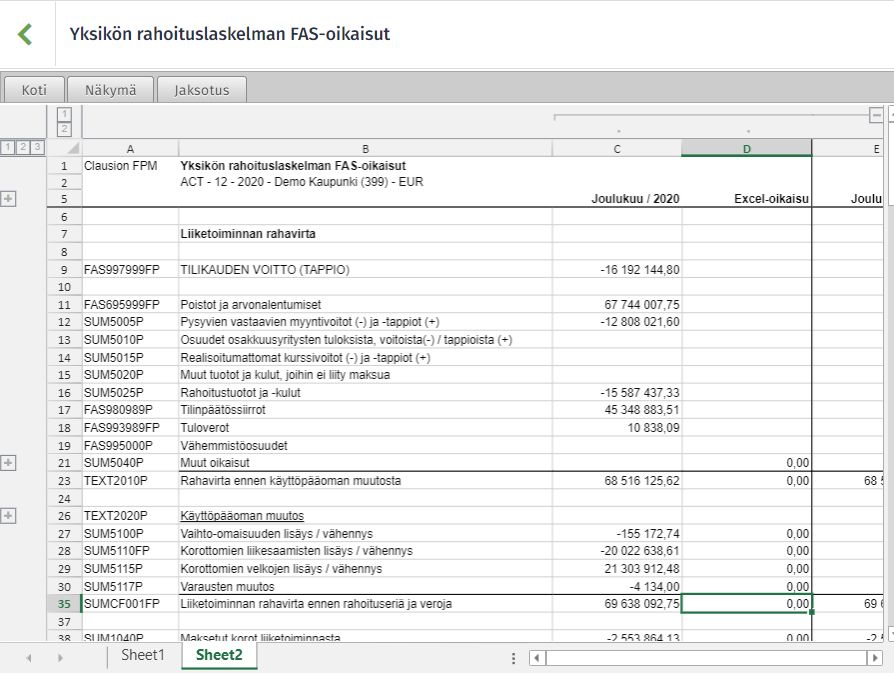
Task: Switch to the Jaksotus tab
Action: click(202, 90)
